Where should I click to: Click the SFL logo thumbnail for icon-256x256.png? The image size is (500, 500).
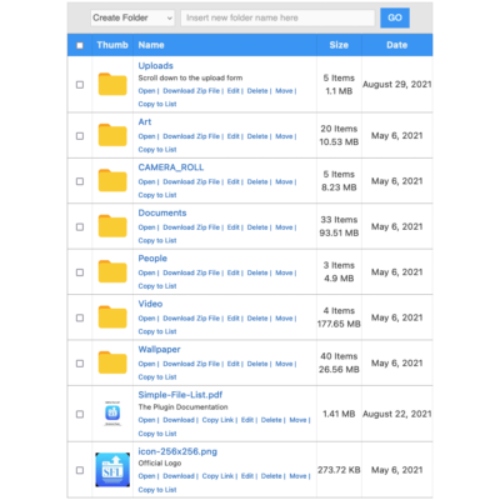(x=113, y=469)
